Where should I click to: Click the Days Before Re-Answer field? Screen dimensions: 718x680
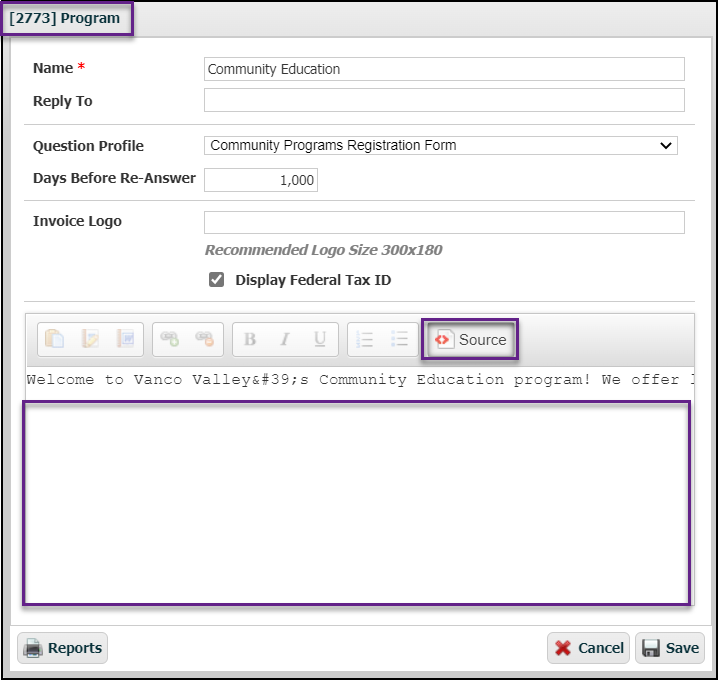click(x=261, y=180)
